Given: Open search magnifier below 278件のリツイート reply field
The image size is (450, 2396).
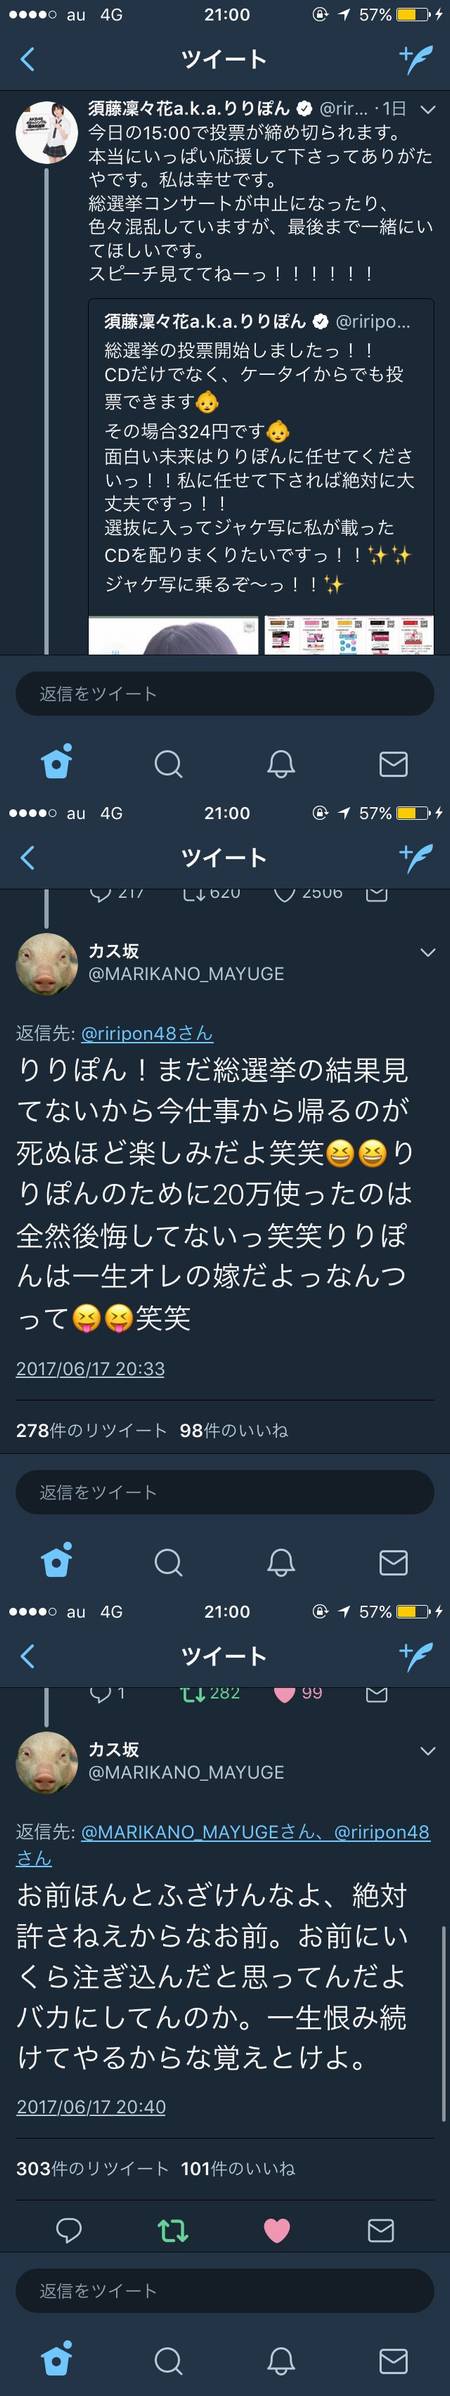Looking at the screenshot, I should click(x=168, y=1562).
